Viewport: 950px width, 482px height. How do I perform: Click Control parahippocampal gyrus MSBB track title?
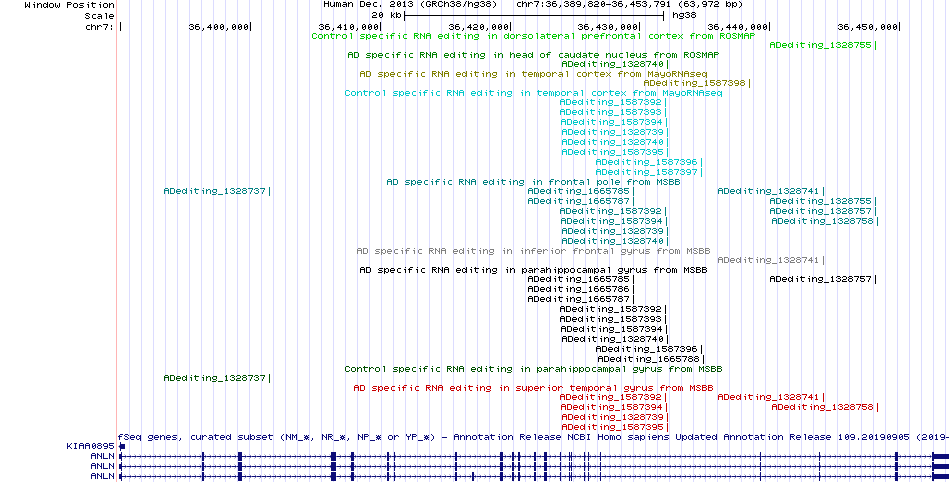532,368
